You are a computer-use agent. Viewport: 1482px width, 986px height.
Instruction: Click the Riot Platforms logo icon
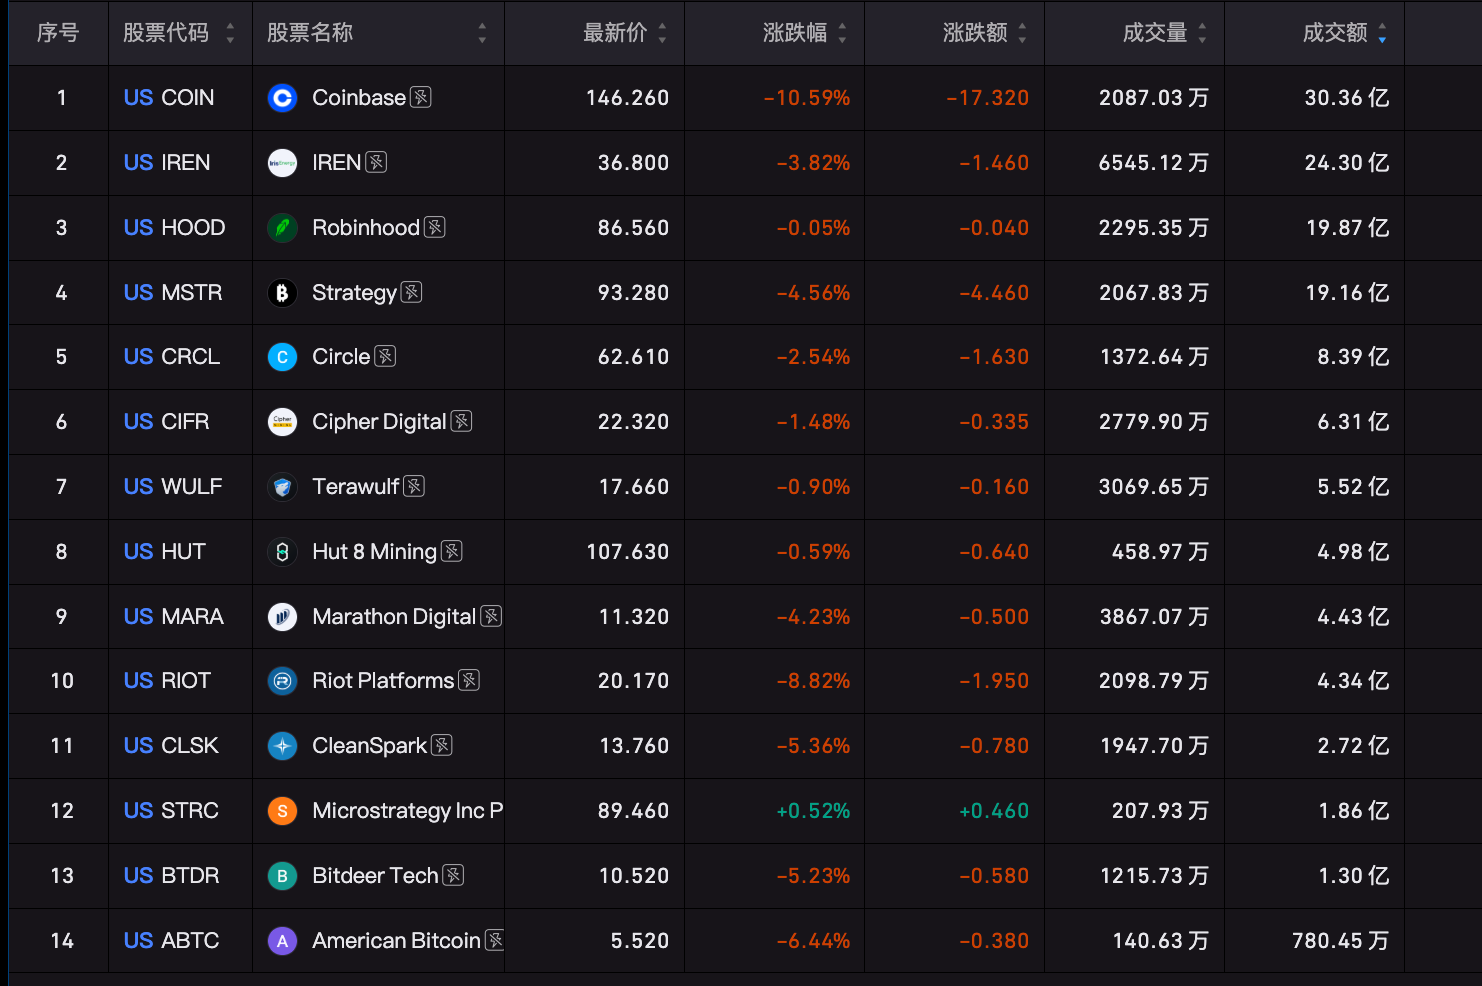pyautogui.click(x=282, y=681)
